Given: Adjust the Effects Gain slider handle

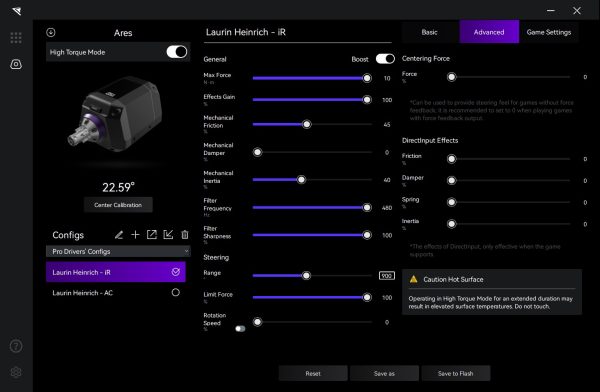Looking at the screenshot, I should tap(367, 100).
